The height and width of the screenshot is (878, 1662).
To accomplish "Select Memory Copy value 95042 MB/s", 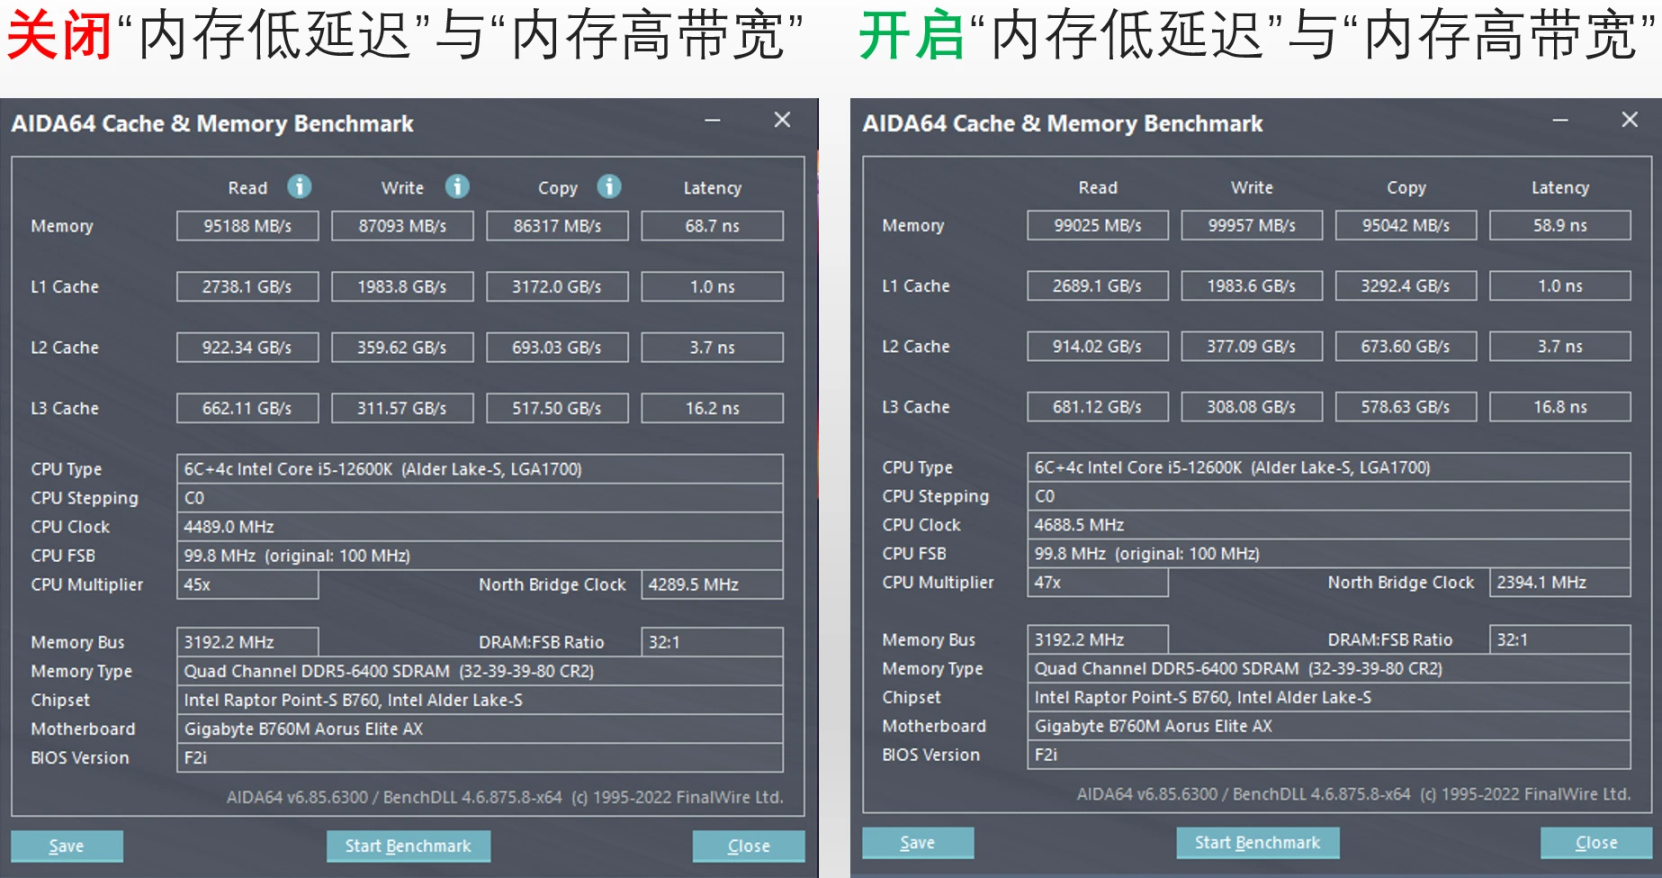I will coord(1406,225).
